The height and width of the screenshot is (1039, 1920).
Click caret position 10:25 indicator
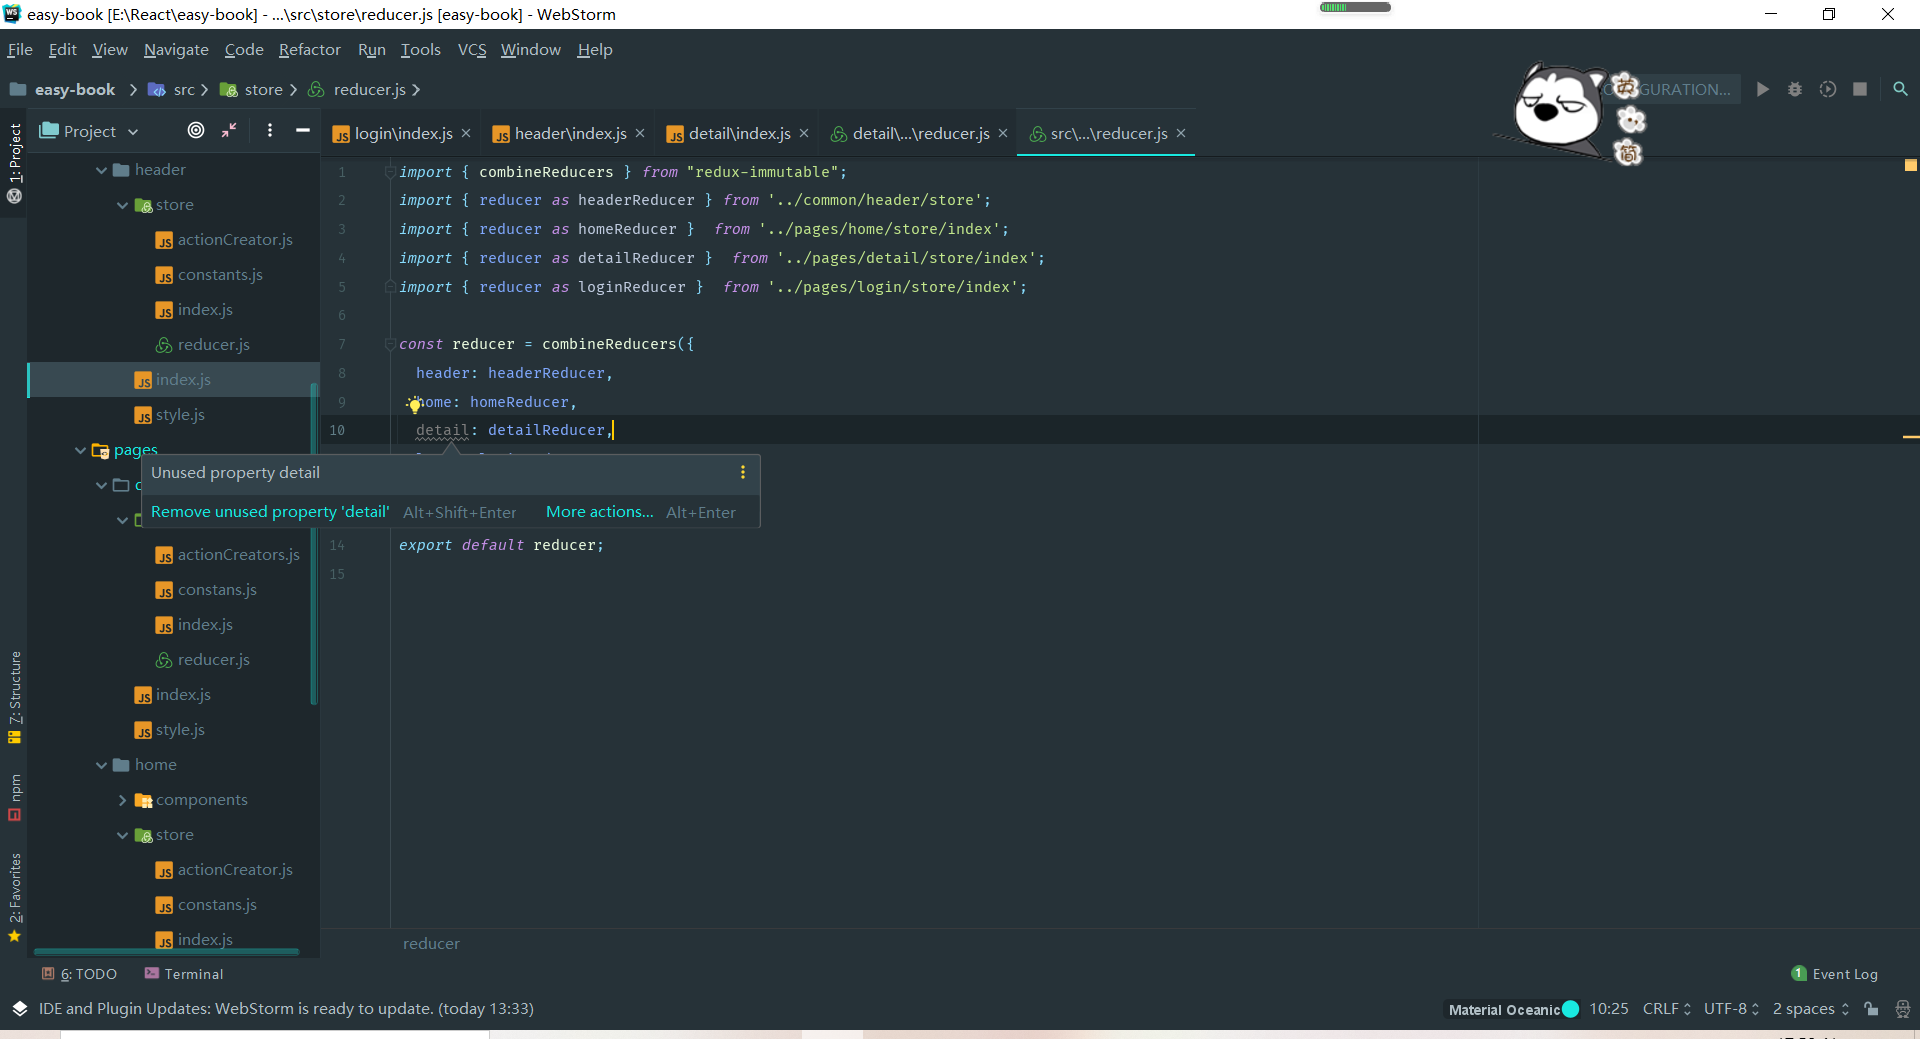click(1608, 1009)
